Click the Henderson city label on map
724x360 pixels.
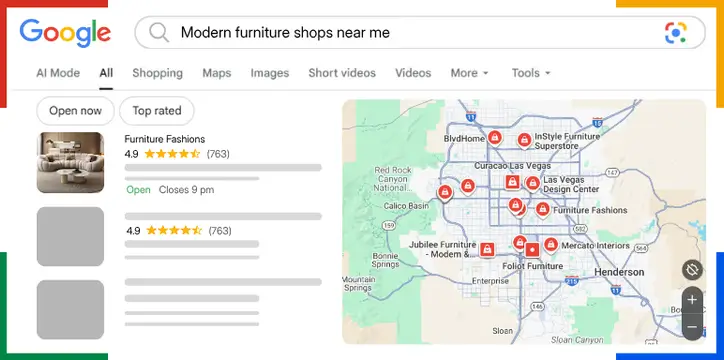(x=619, y=272)
